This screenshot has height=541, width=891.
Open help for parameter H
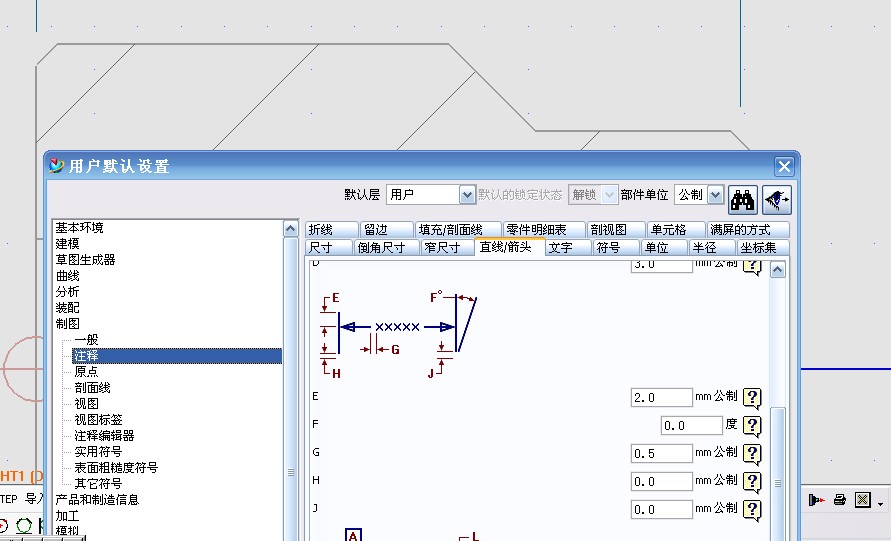click(x=752, y=482)
